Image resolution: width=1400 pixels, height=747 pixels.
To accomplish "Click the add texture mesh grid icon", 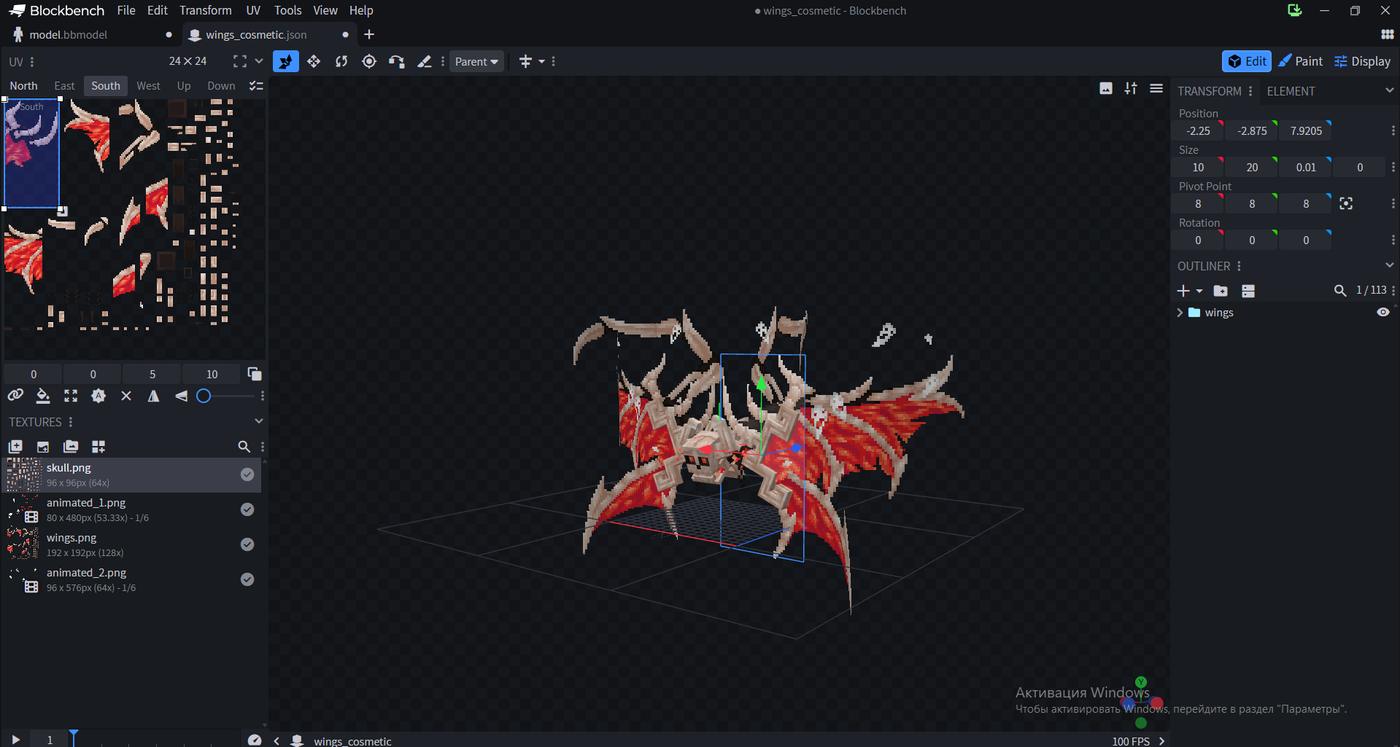I will pyautogui.click(x=98, y=447).
